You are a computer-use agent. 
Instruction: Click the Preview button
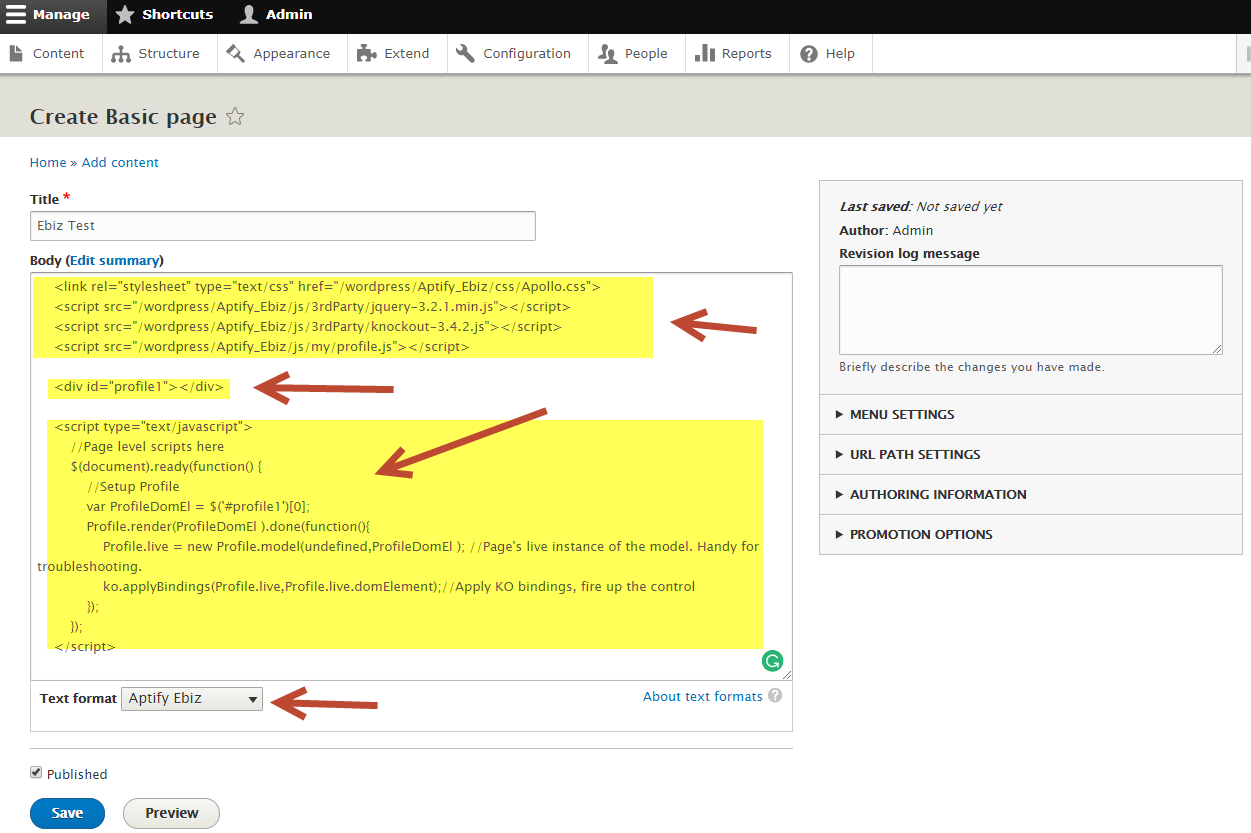171,813
